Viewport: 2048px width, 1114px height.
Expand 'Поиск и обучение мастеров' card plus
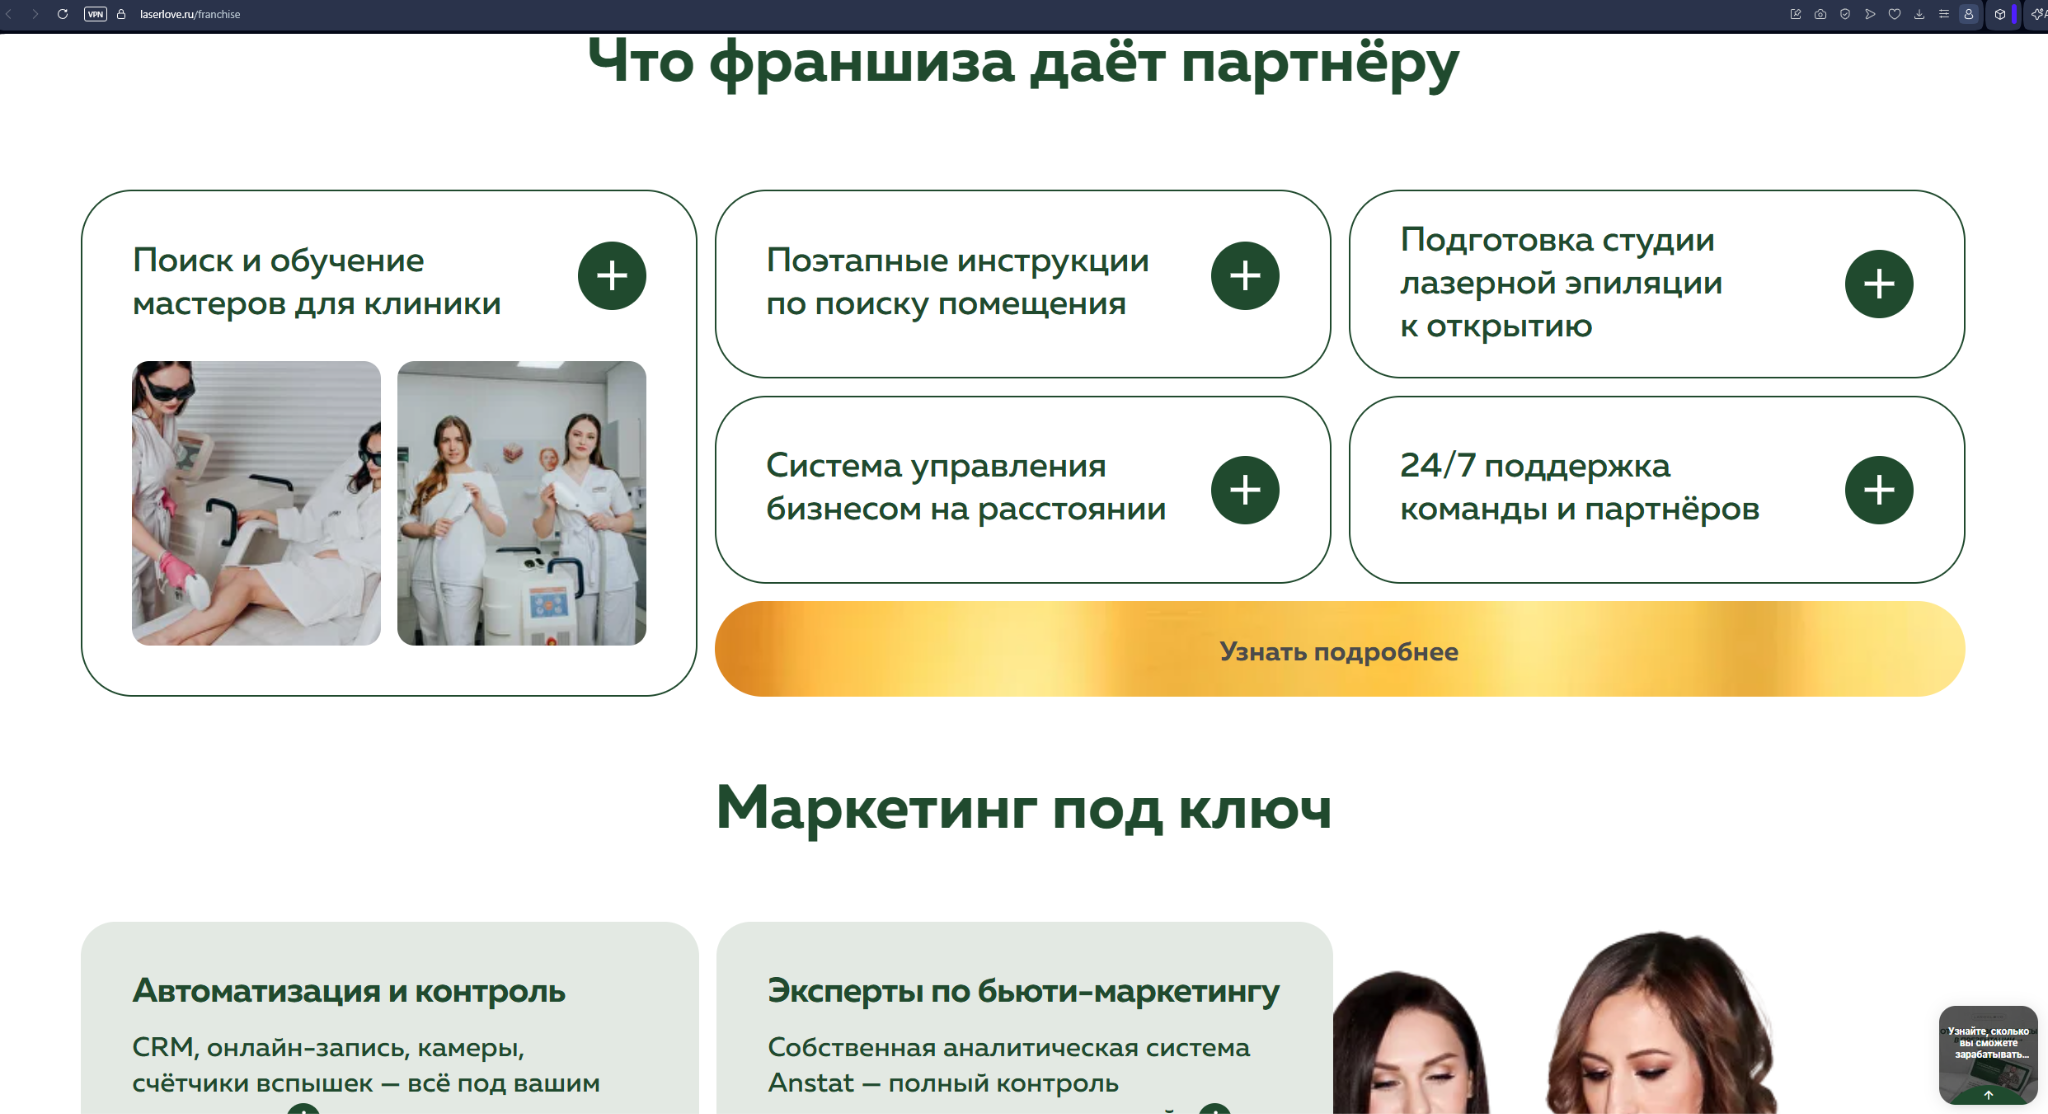[x=612, y=276]
